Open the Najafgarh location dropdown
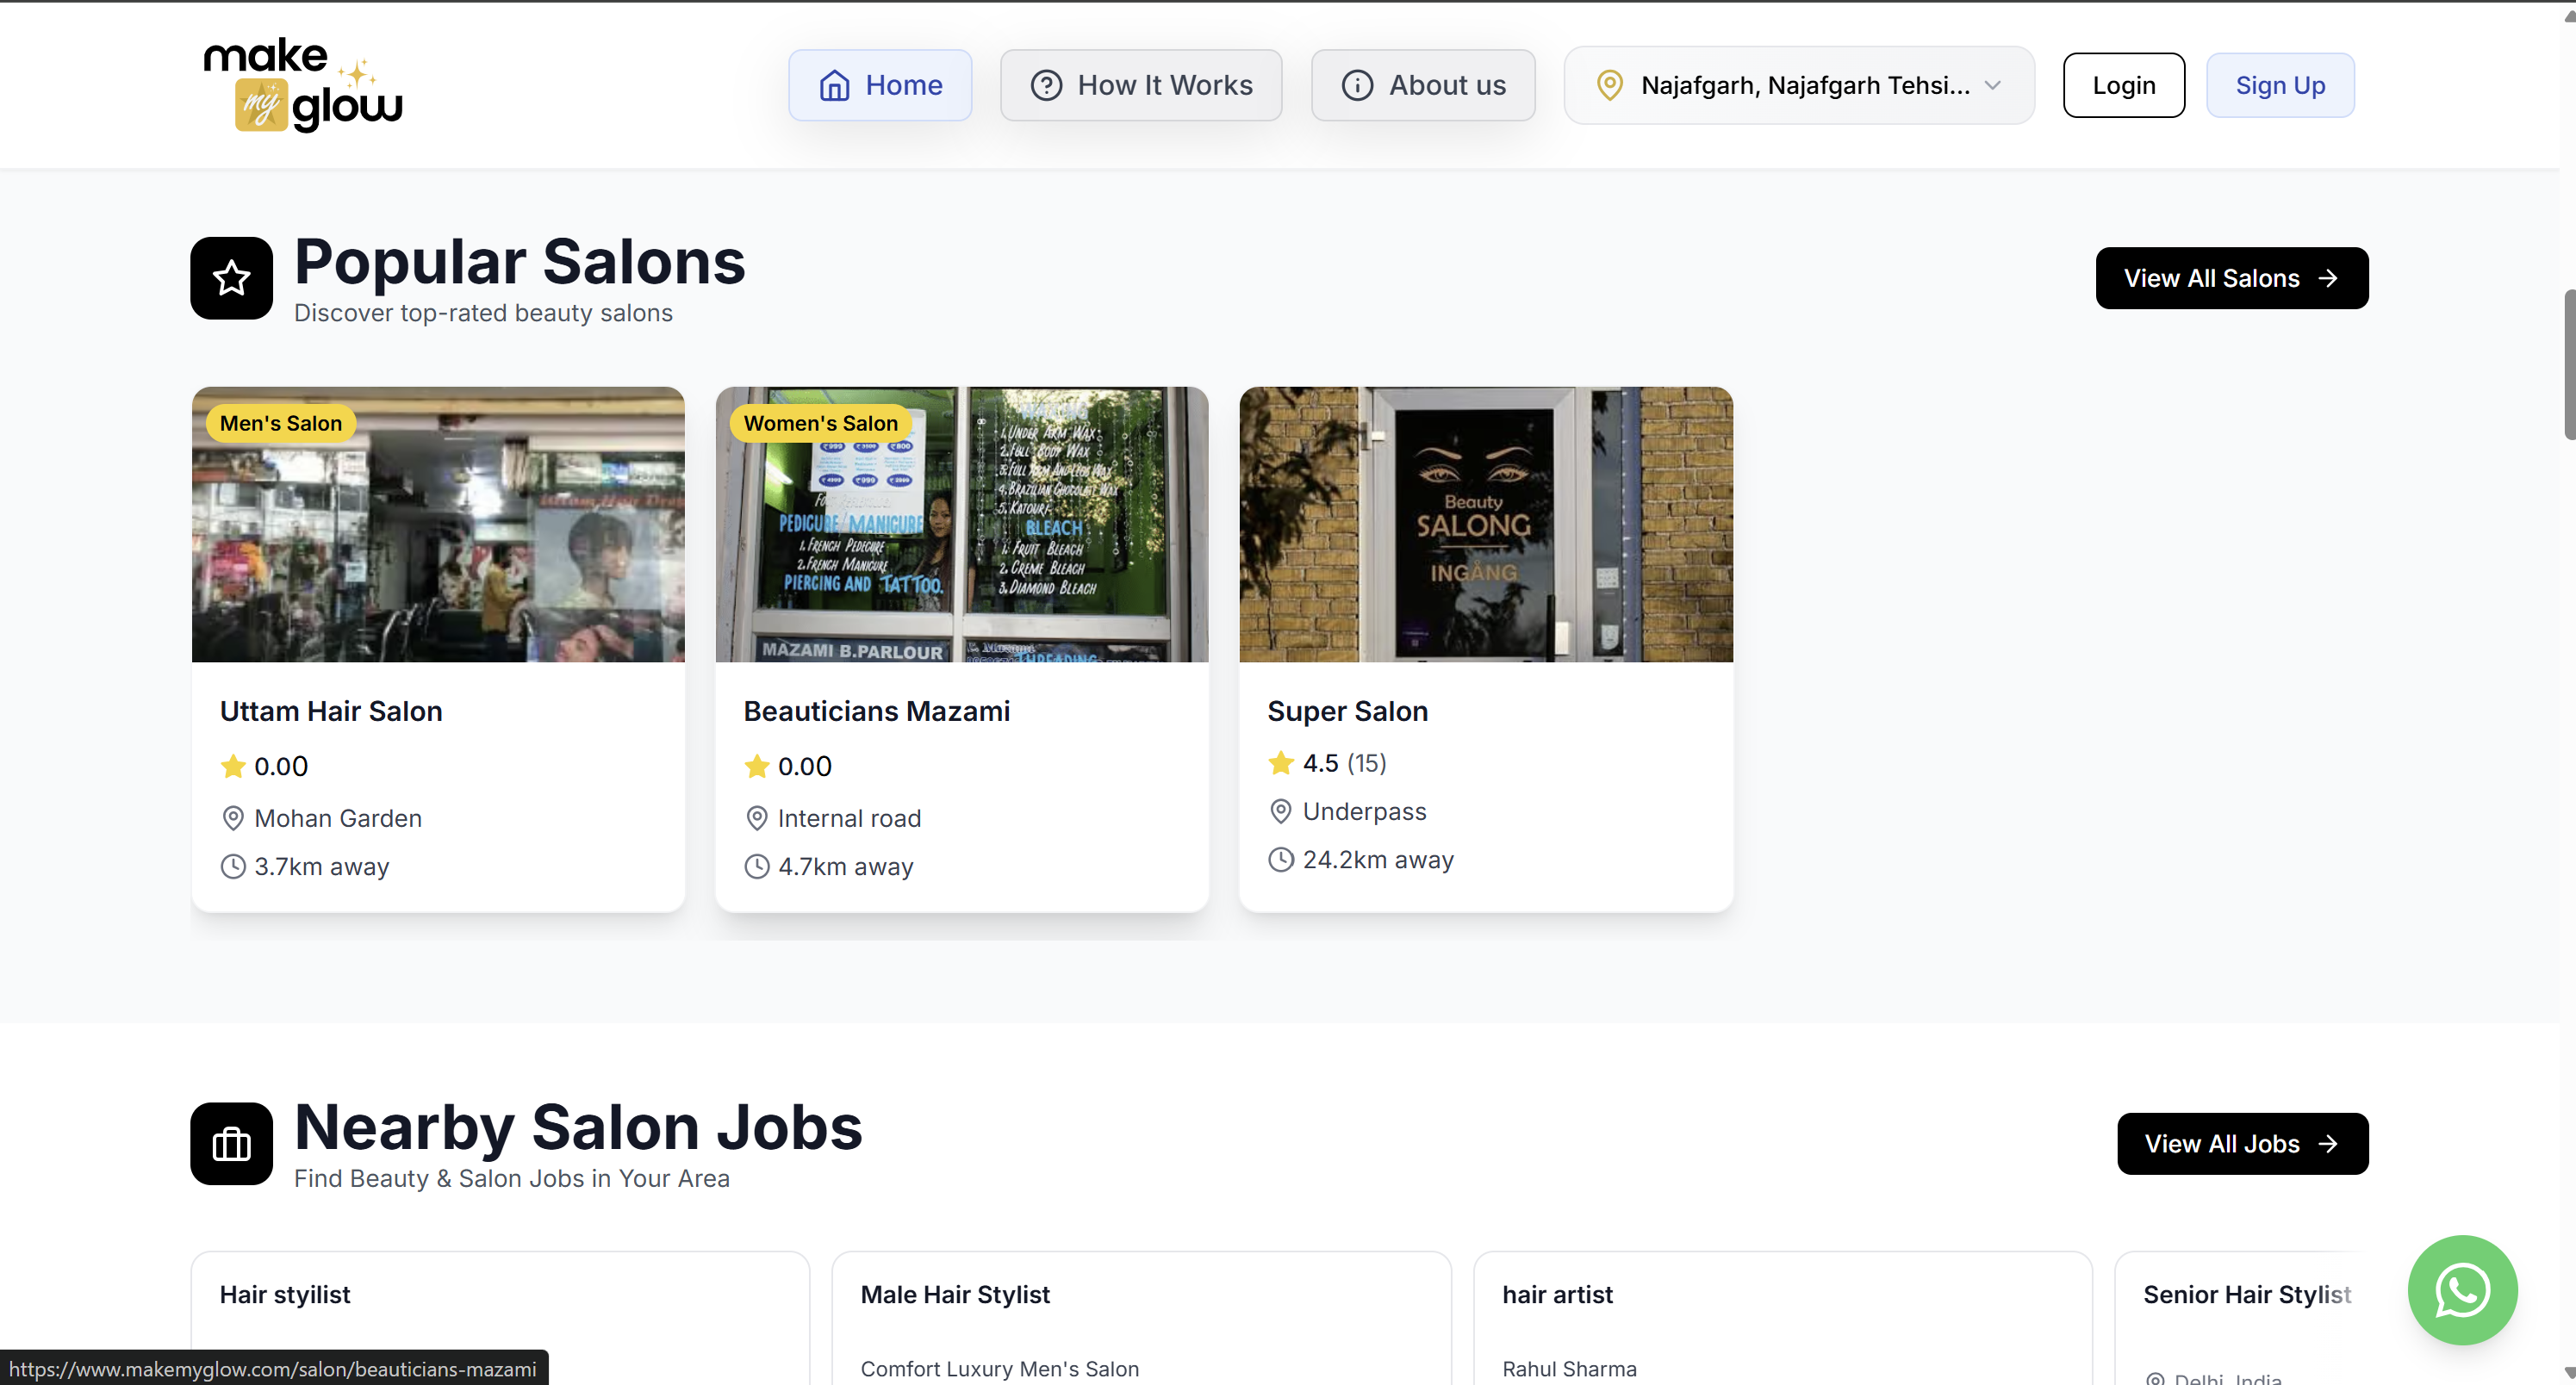 tap(1799, 85)
